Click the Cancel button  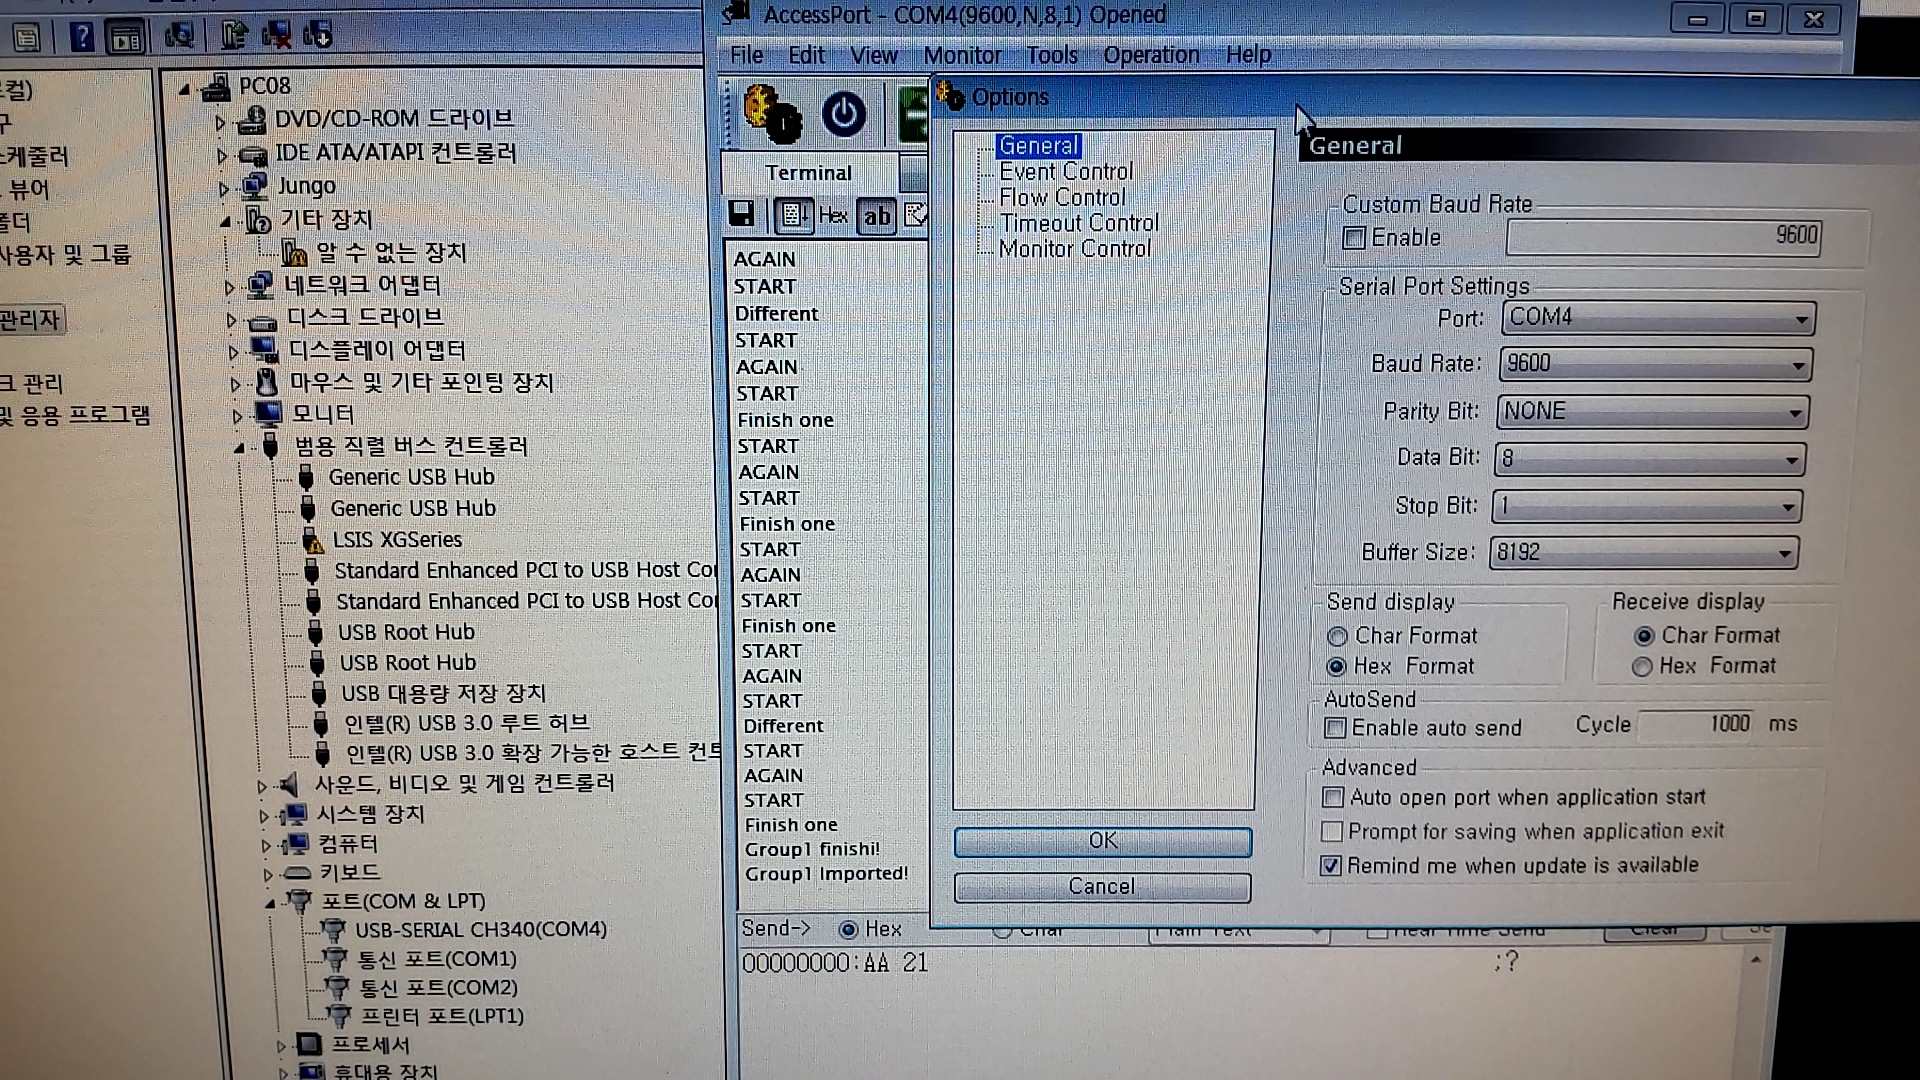1102,887
